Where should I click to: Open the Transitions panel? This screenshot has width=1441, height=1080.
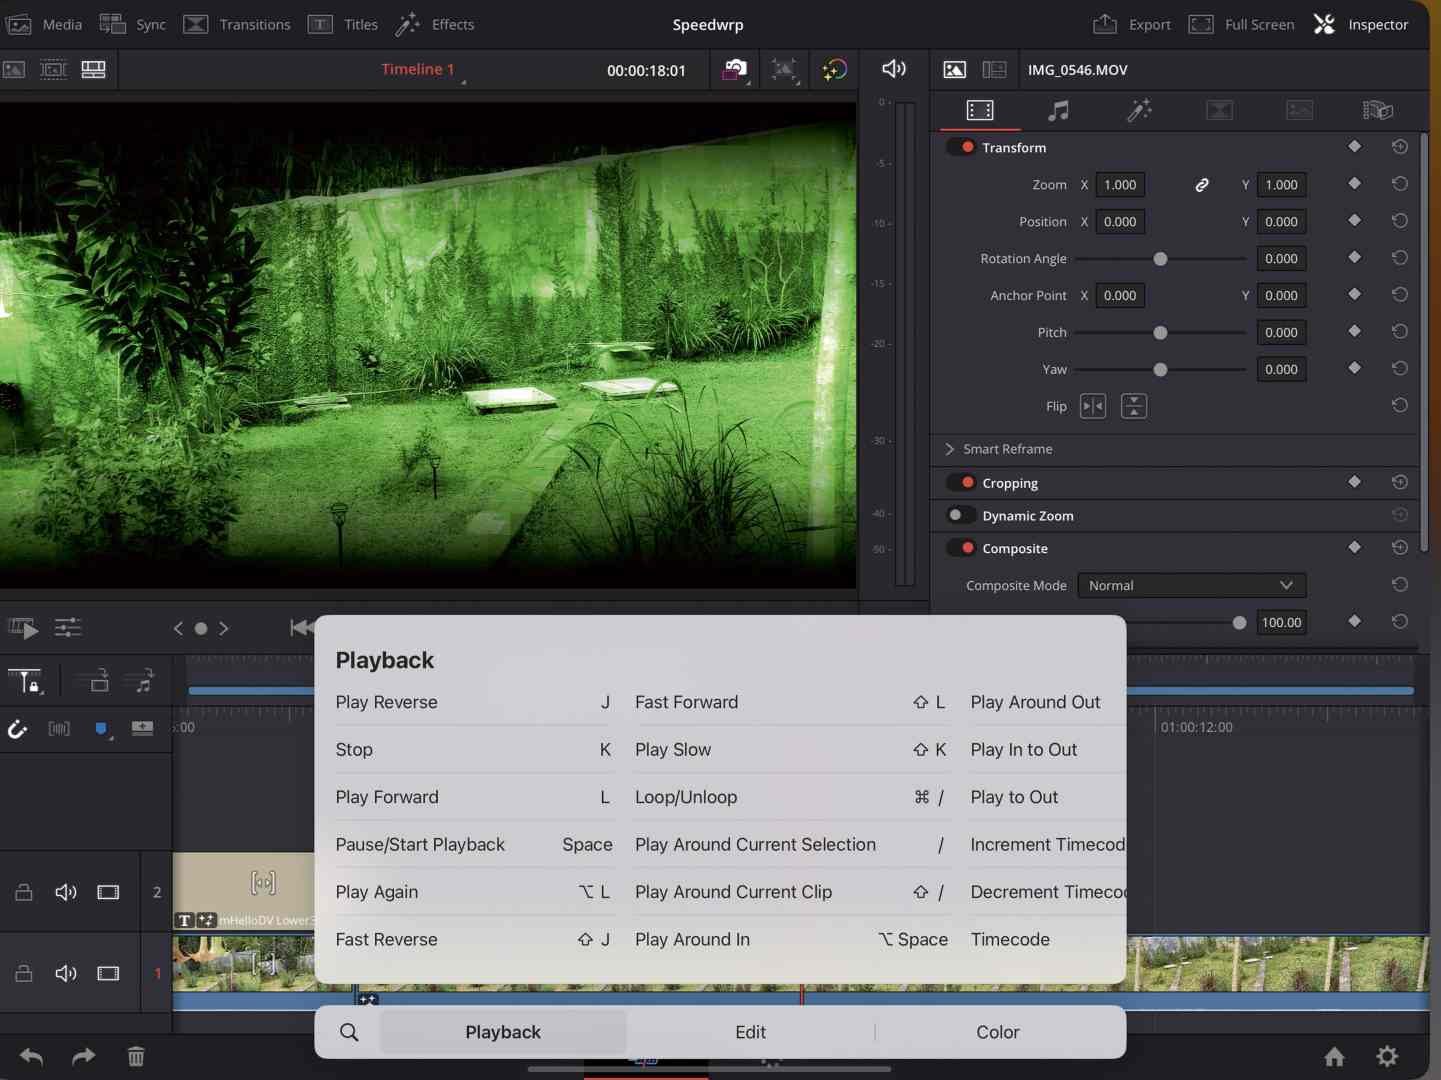tap(238, 24)
